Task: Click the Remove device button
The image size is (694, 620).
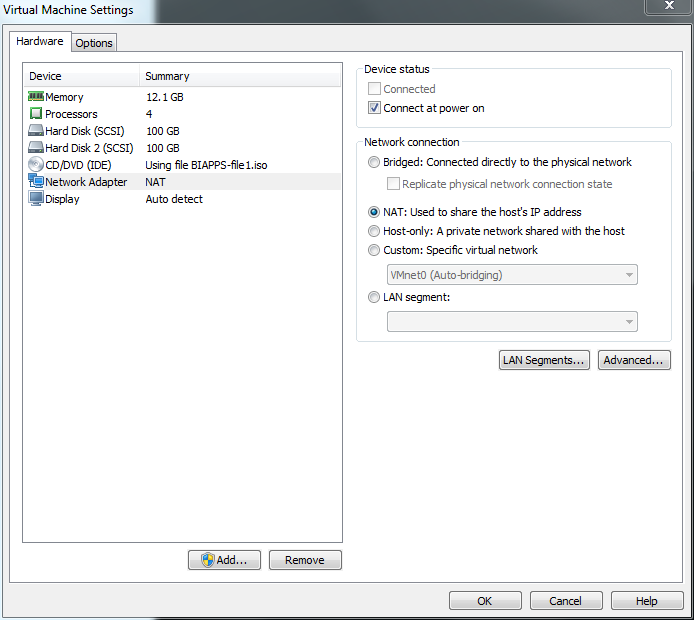Action: [305, 560]
